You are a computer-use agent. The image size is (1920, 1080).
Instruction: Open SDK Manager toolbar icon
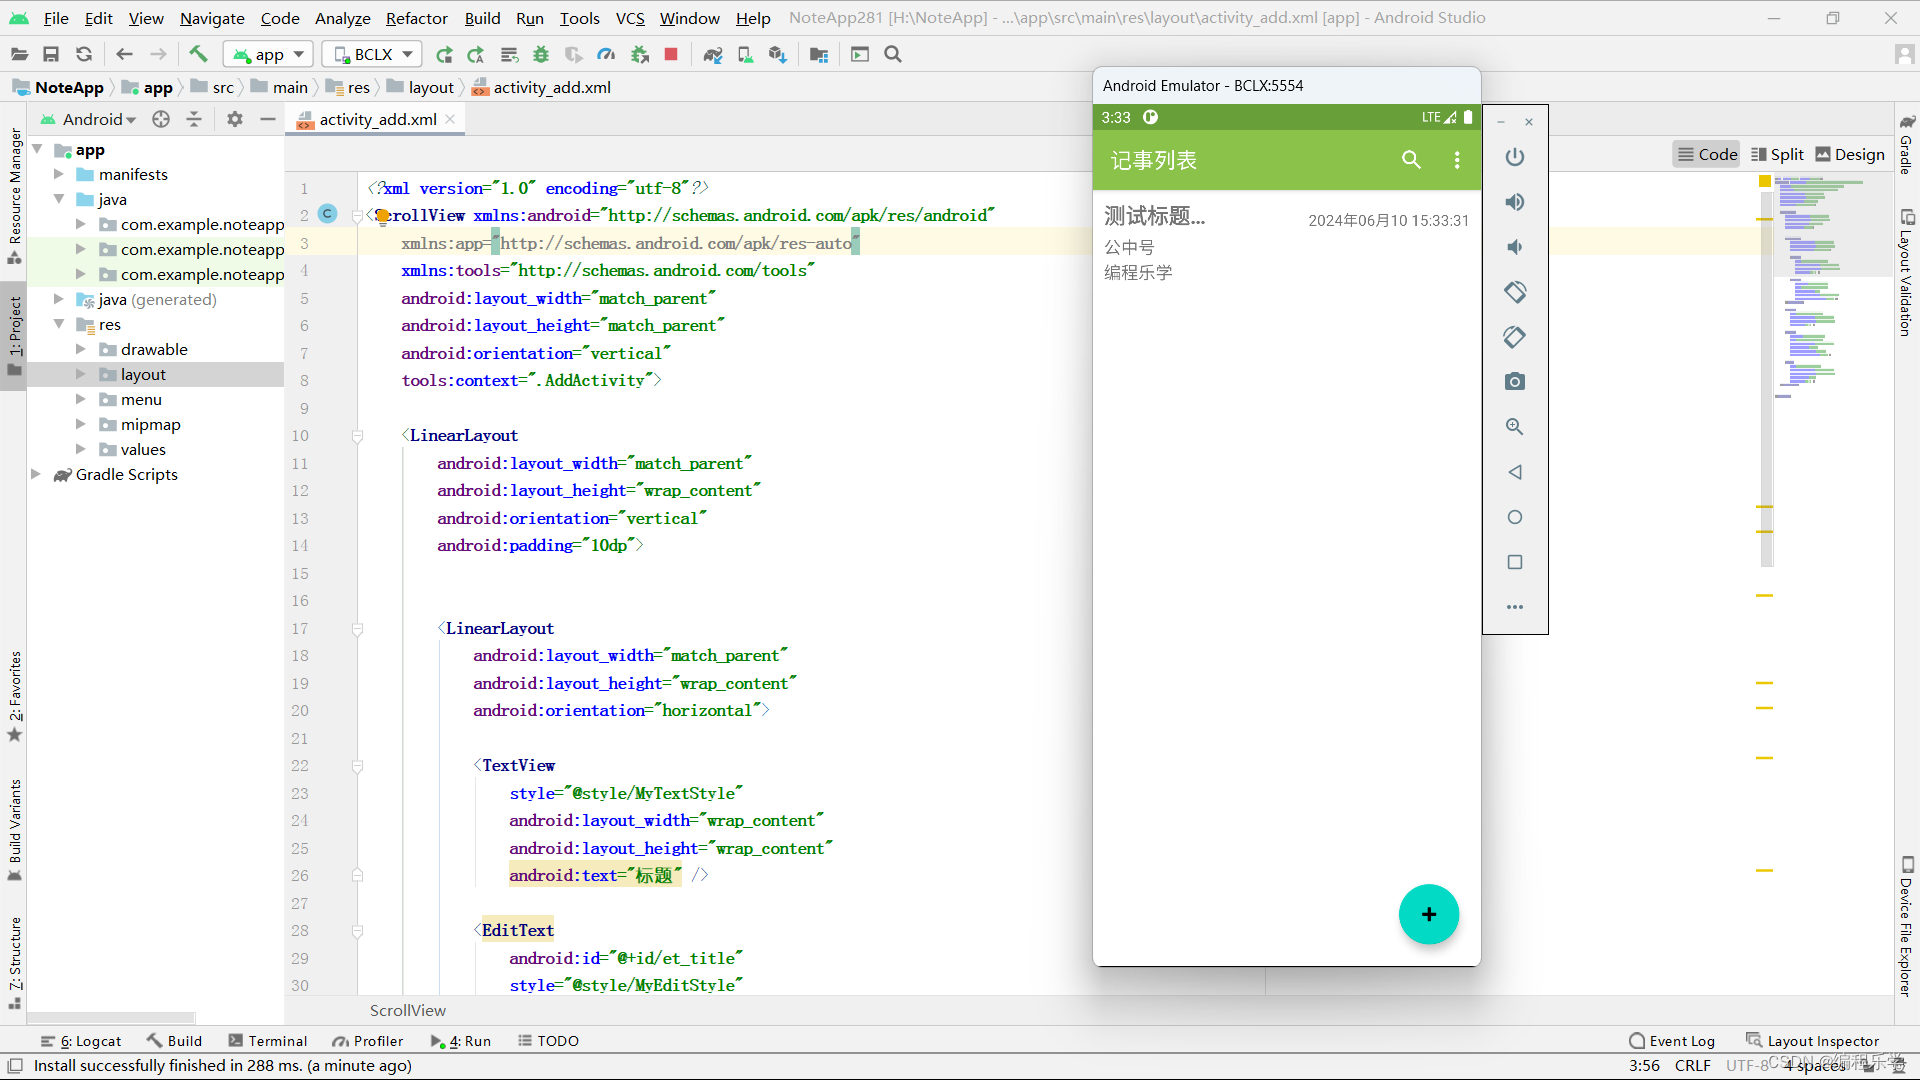click(778, 54)
